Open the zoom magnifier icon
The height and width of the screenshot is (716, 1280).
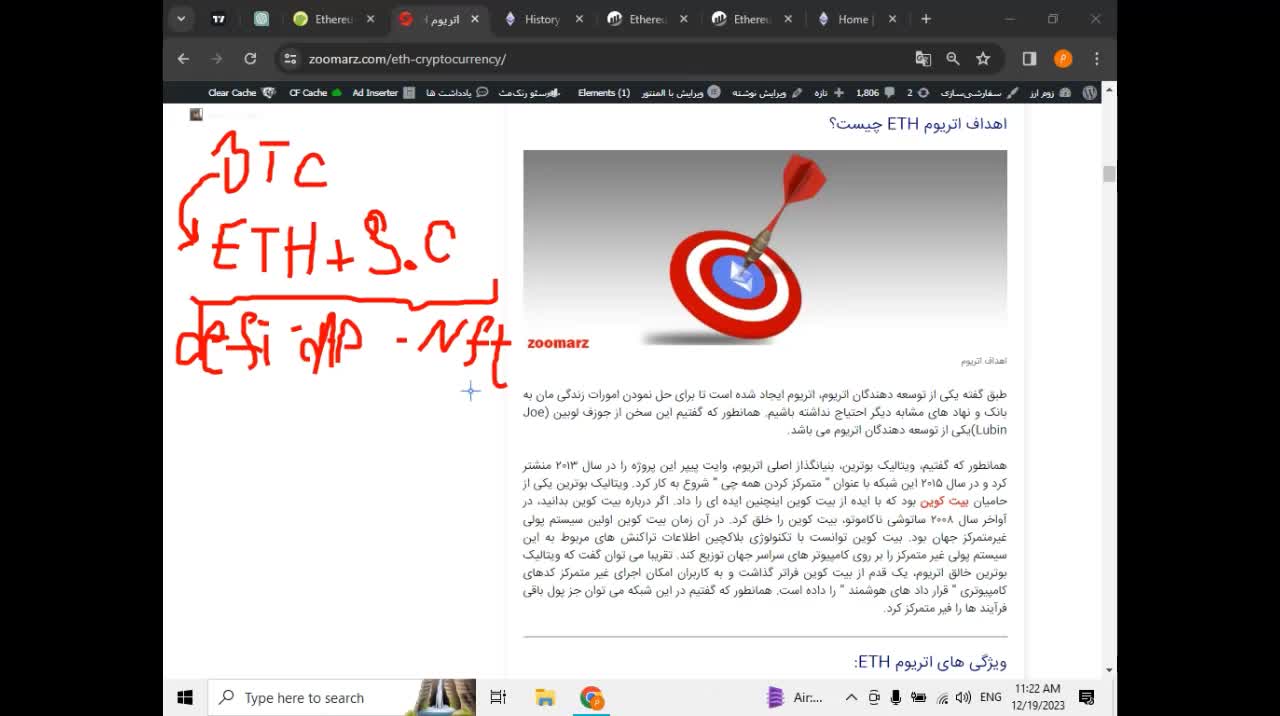[x=953, y=59]
